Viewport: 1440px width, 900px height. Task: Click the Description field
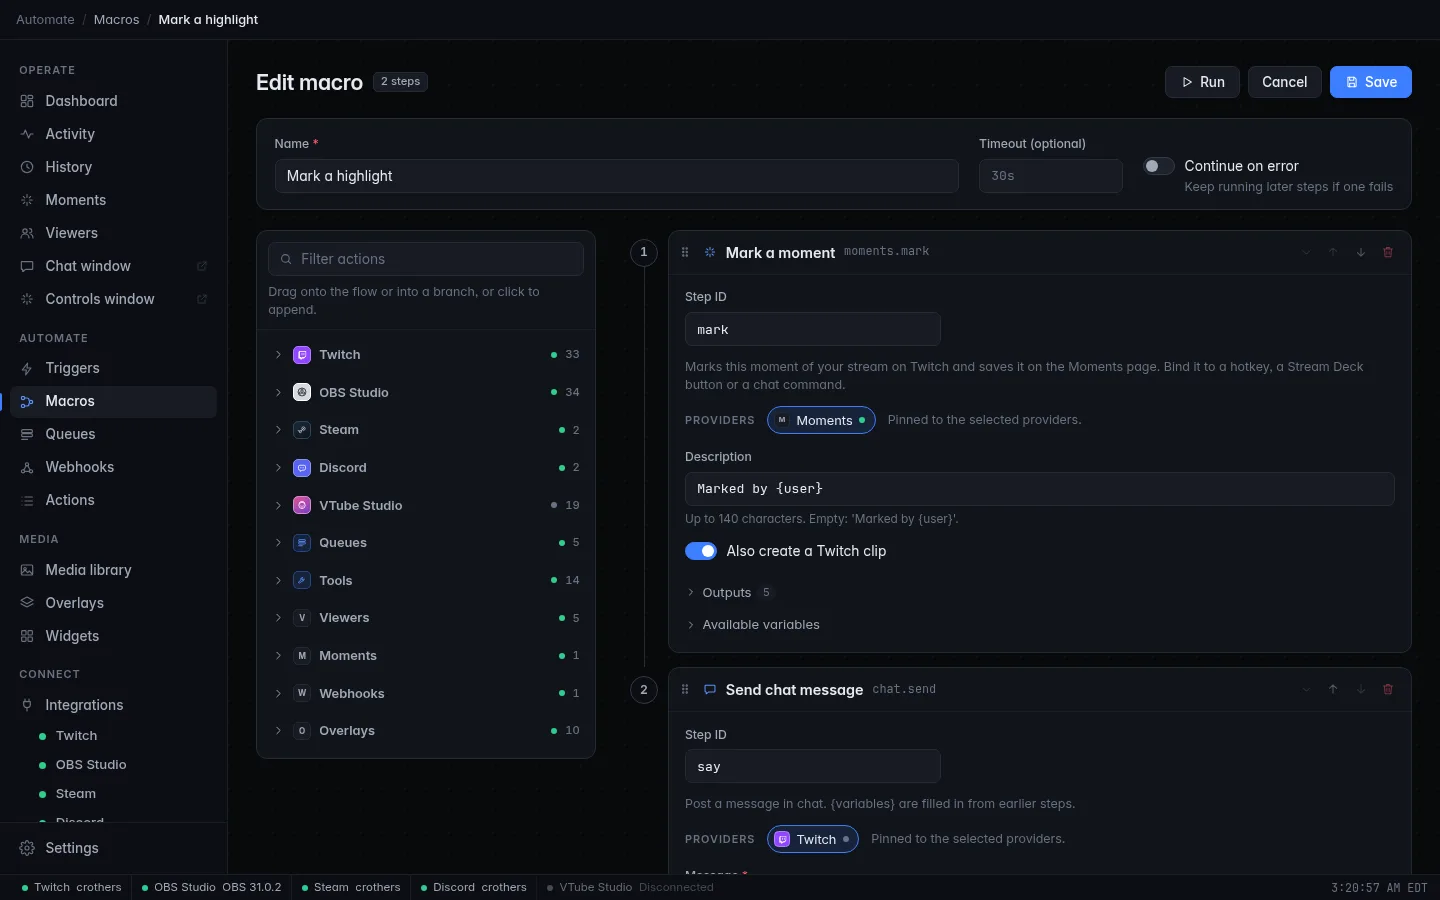pos(1040,489)
